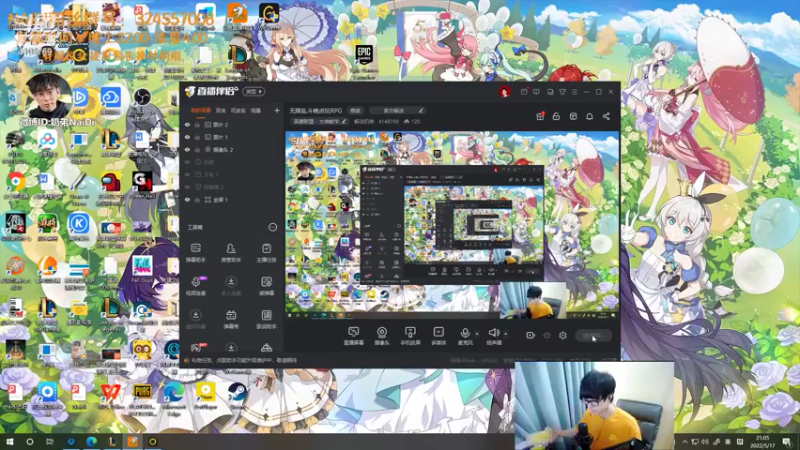Select the 图片 1 source row
Image resolution: width=800 pixels, height=450 pixels.
click(232, 137)
